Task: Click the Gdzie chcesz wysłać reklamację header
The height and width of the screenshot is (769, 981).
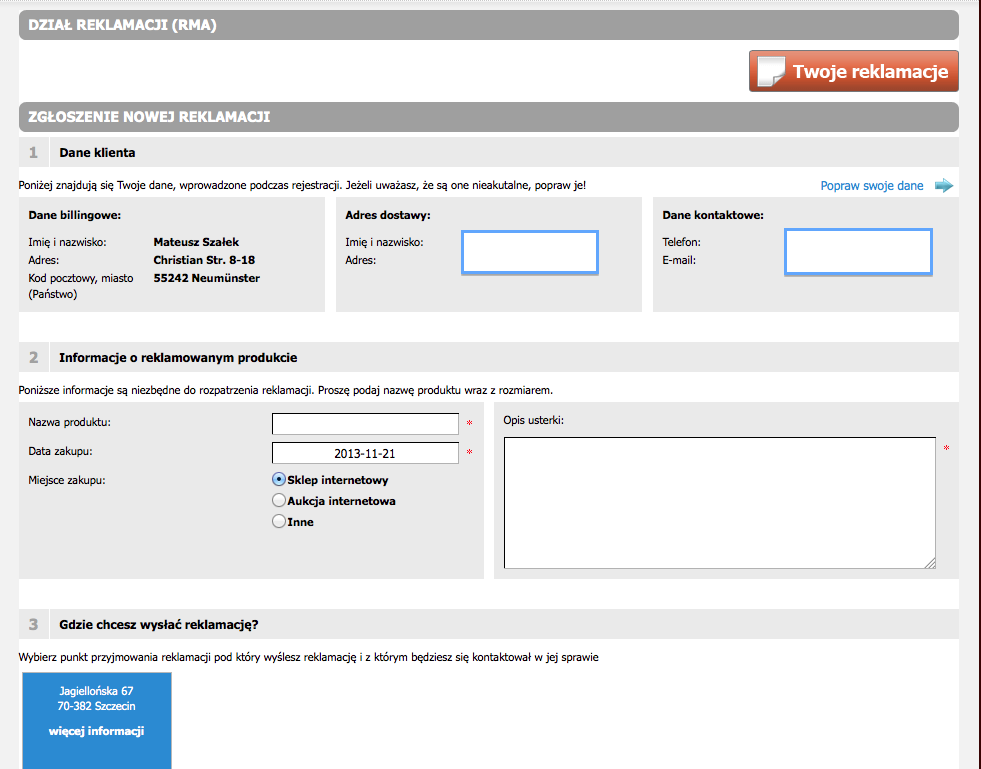Action: (159, 625)
